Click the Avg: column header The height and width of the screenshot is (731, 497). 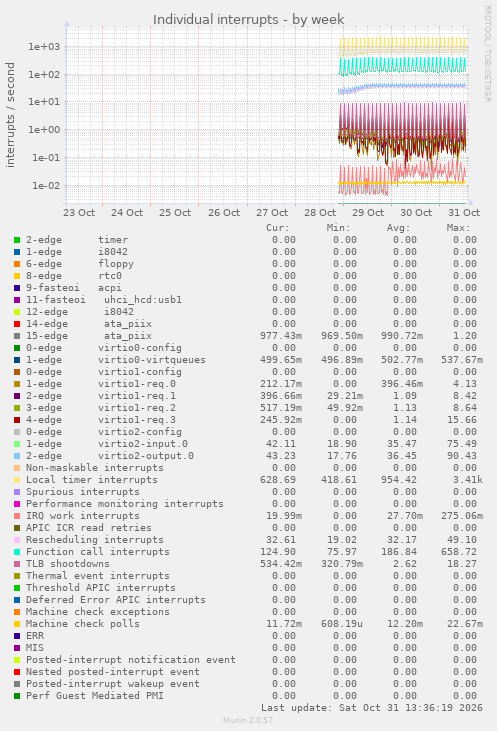(x=399, y=228)
